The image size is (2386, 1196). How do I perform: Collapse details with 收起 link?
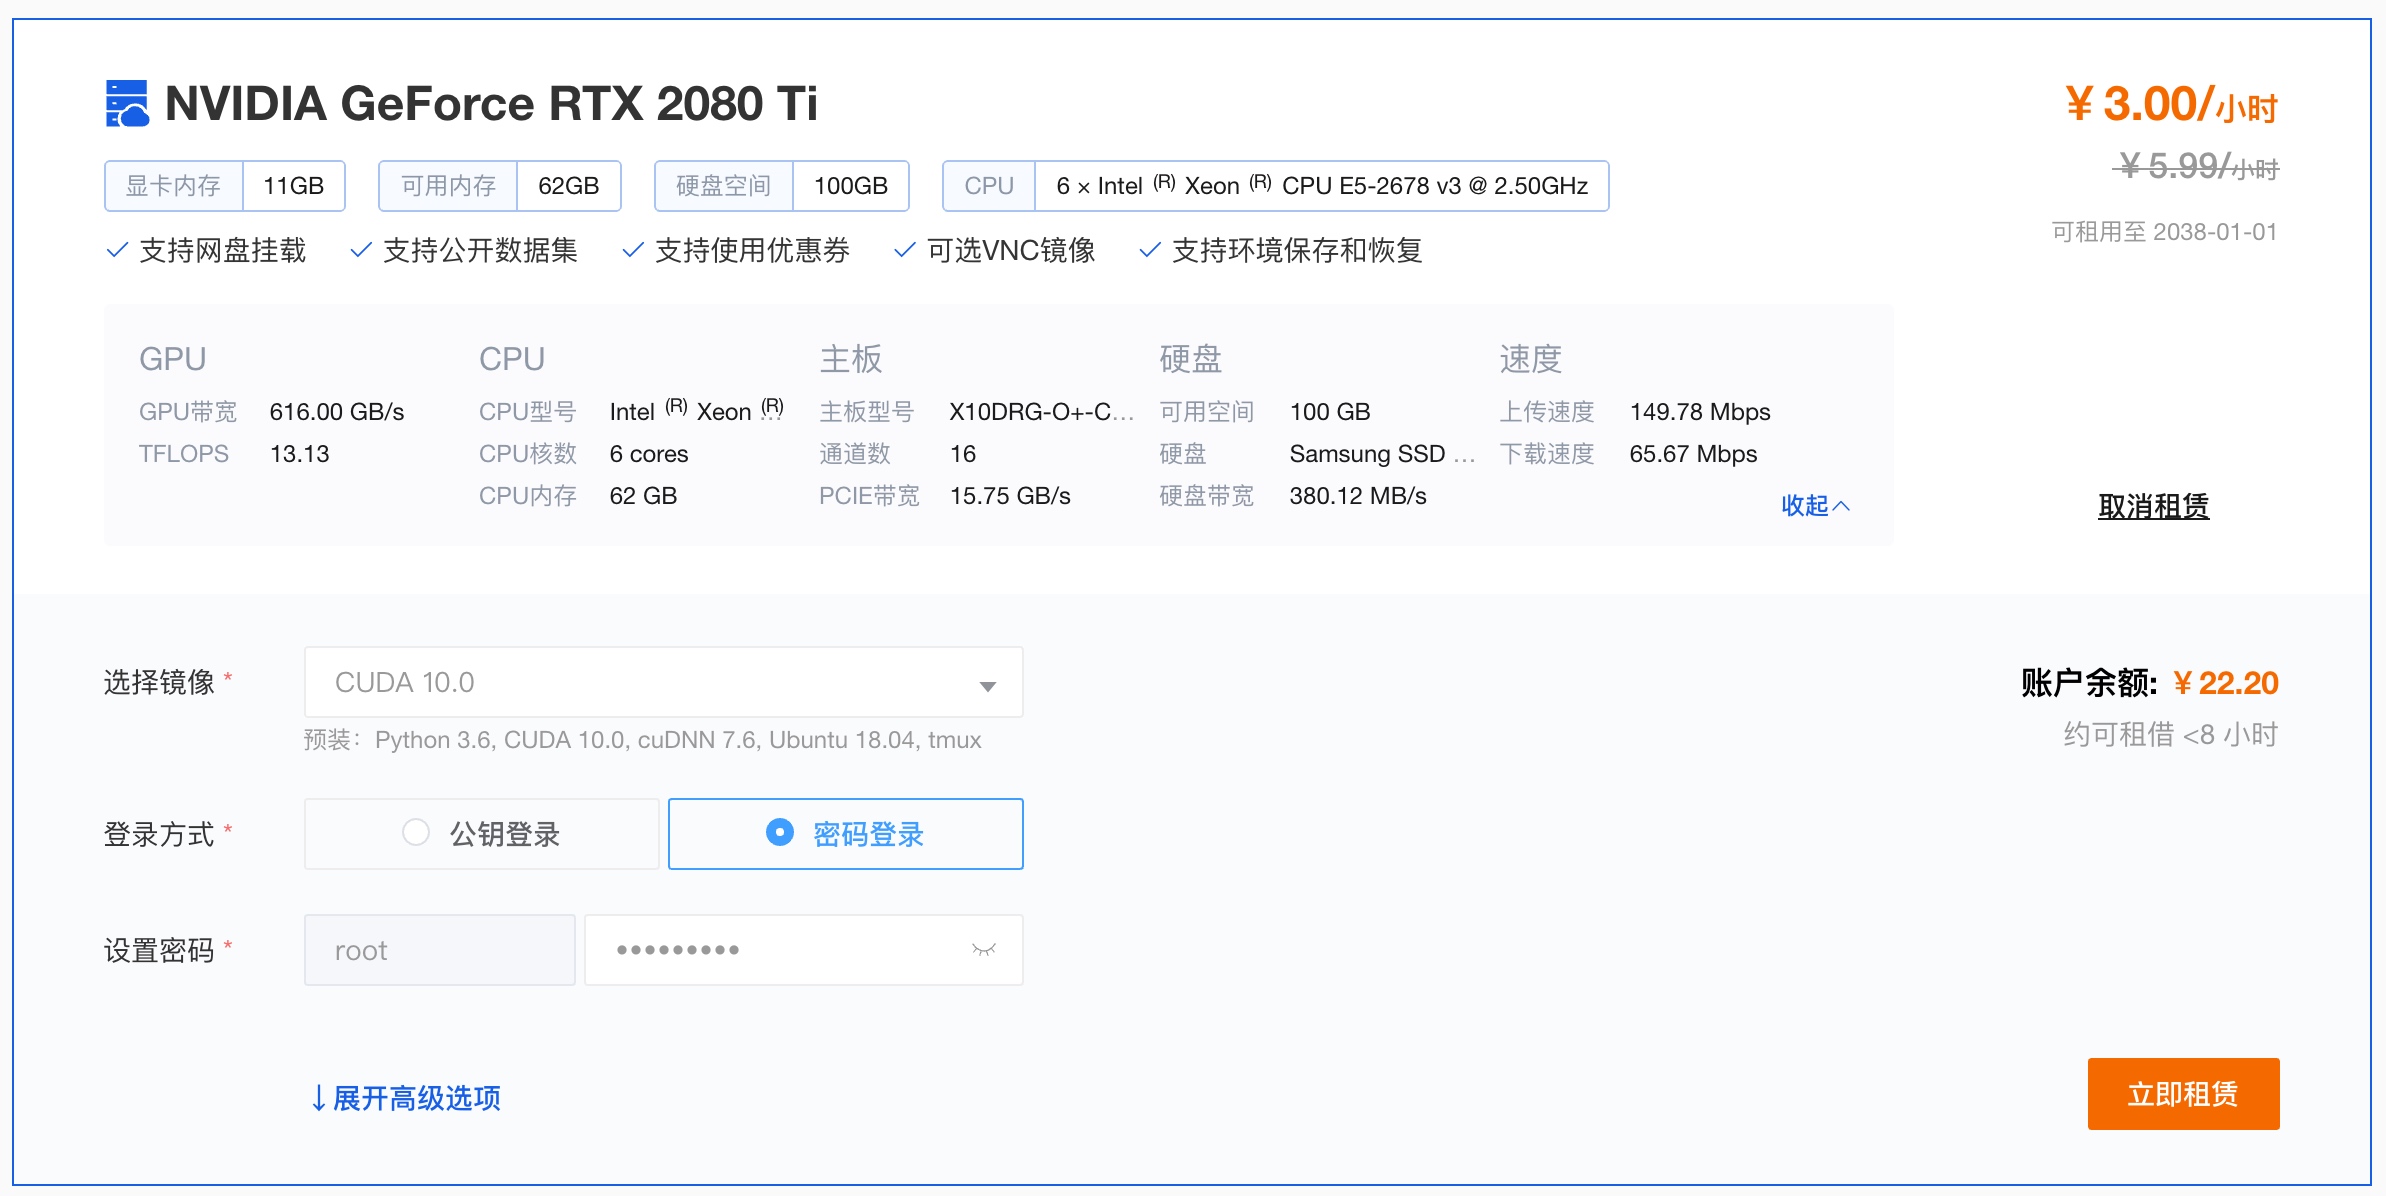coord(1815,506)
